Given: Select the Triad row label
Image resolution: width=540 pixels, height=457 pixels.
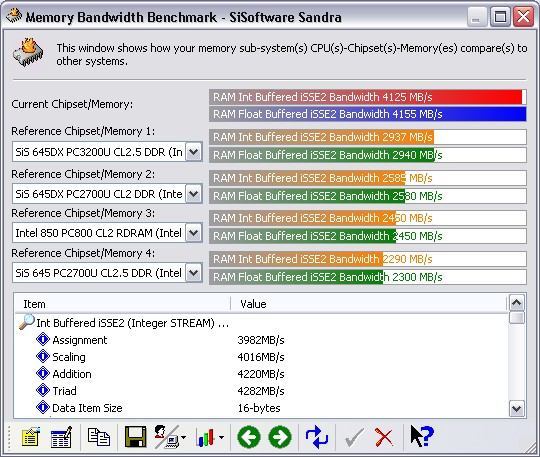Looking at the screenshot, I should [x=64, y=391].
